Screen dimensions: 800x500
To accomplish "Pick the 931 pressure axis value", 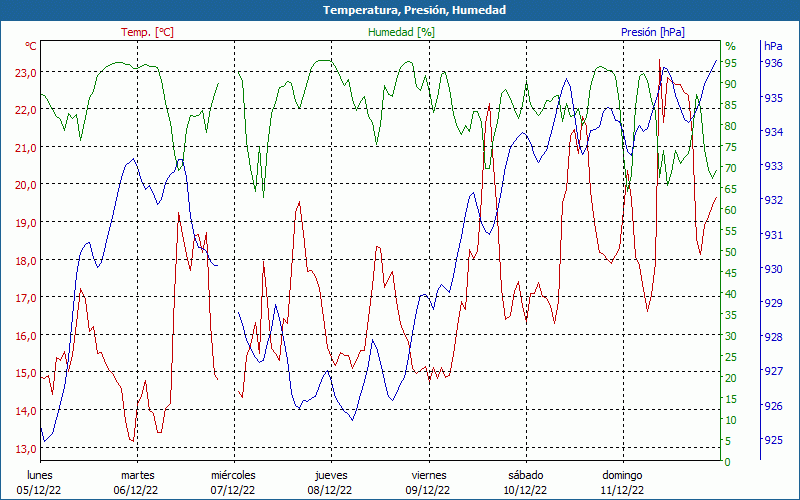I will pos(772,235).
